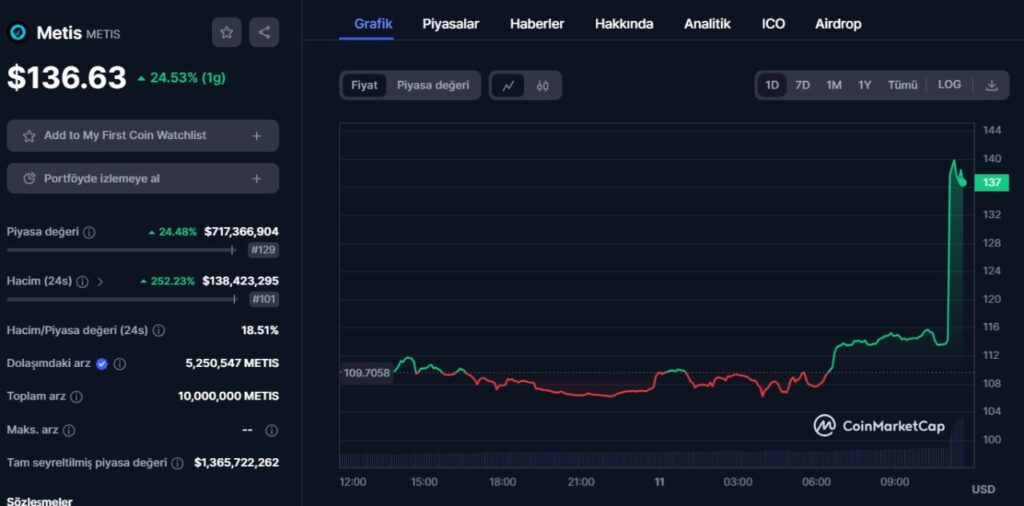
Task: Click plus icon on Portföyde izlemeye al
Action: point(257,179)
